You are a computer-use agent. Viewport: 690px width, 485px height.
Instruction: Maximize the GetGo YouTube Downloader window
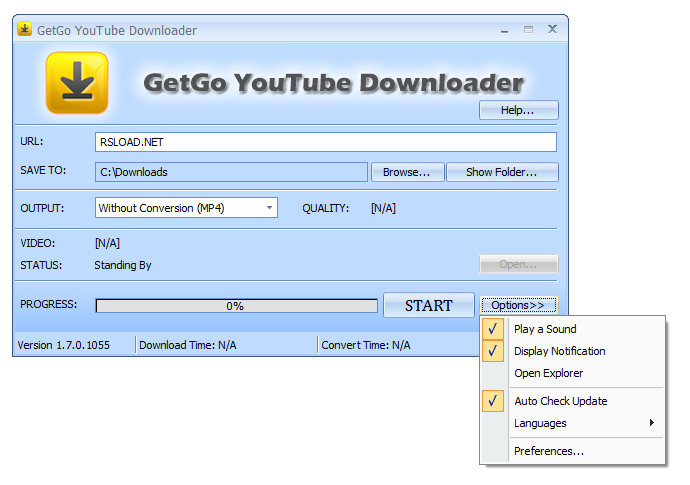pyautogui.click(x=529, y=29)
